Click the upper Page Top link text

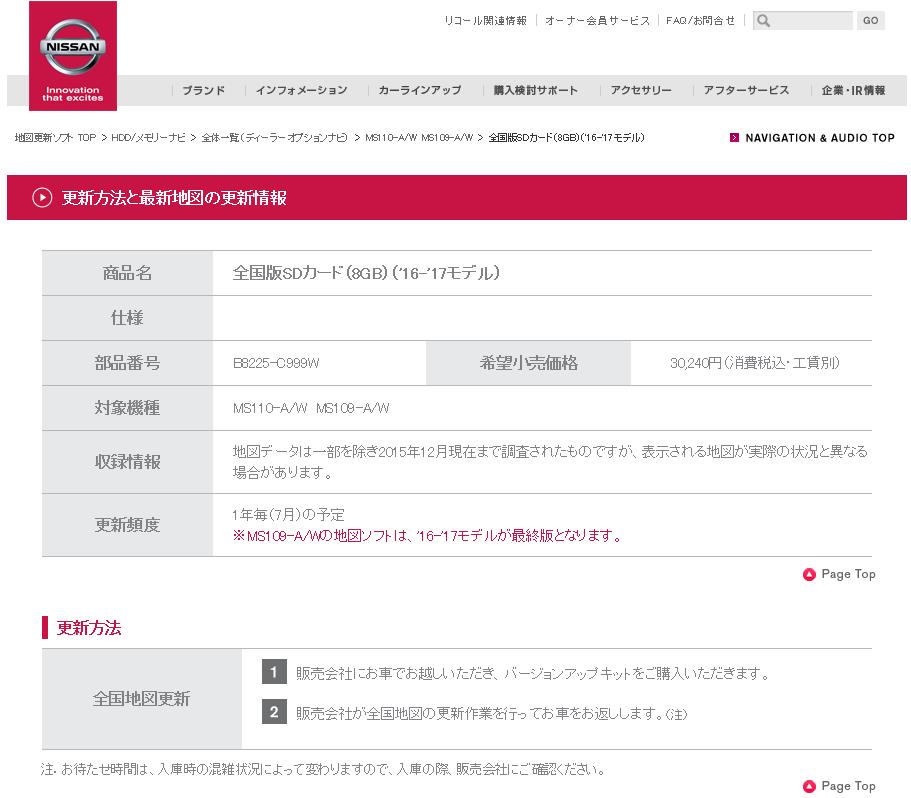click(x=848, y=574)
